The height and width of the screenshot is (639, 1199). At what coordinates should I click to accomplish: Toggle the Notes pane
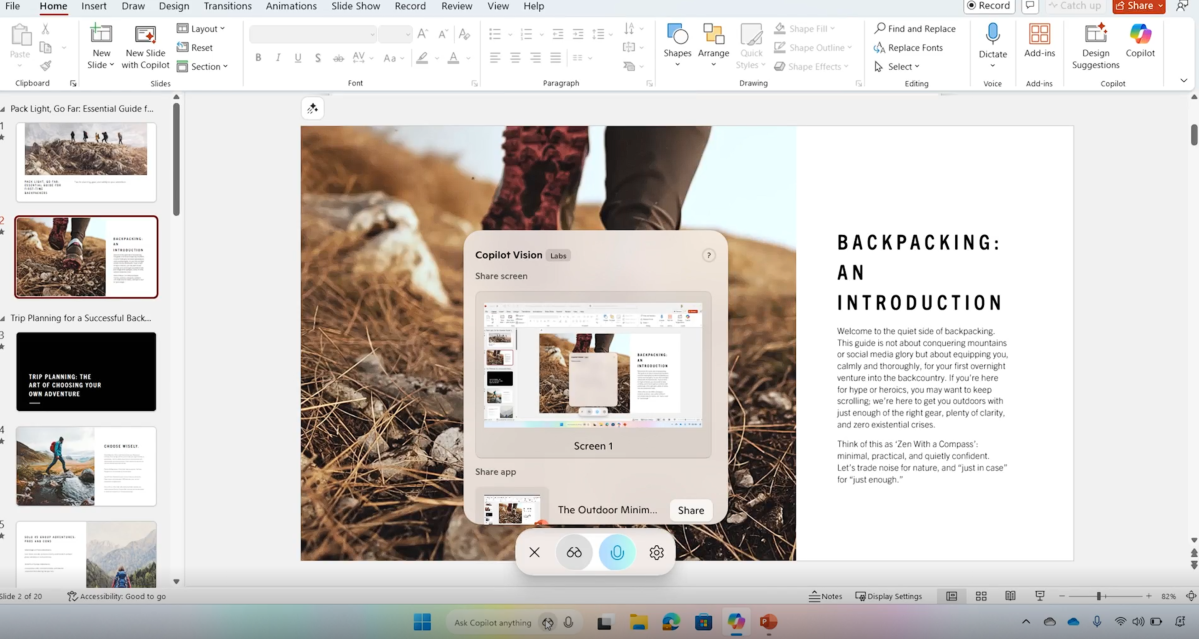pyautogui.click(x=825, y=596)
